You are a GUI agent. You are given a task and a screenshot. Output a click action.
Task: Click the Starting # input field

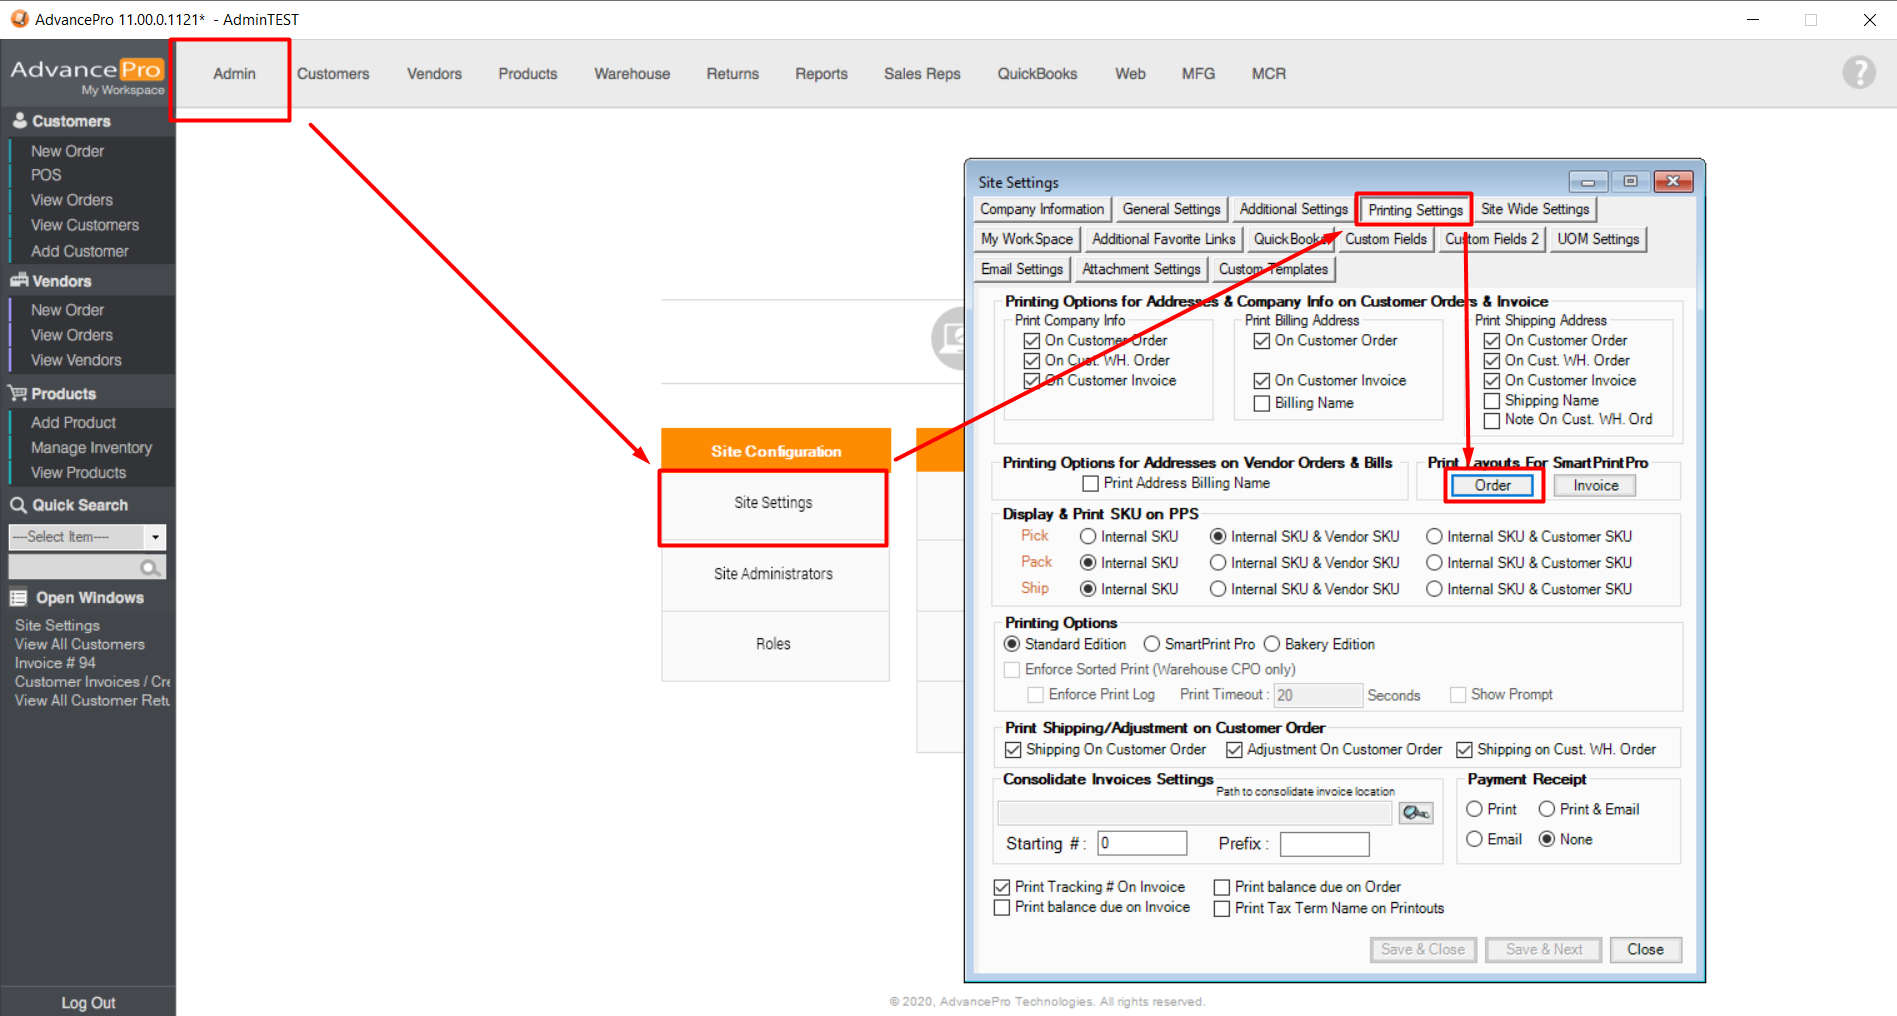(1142, 843)
